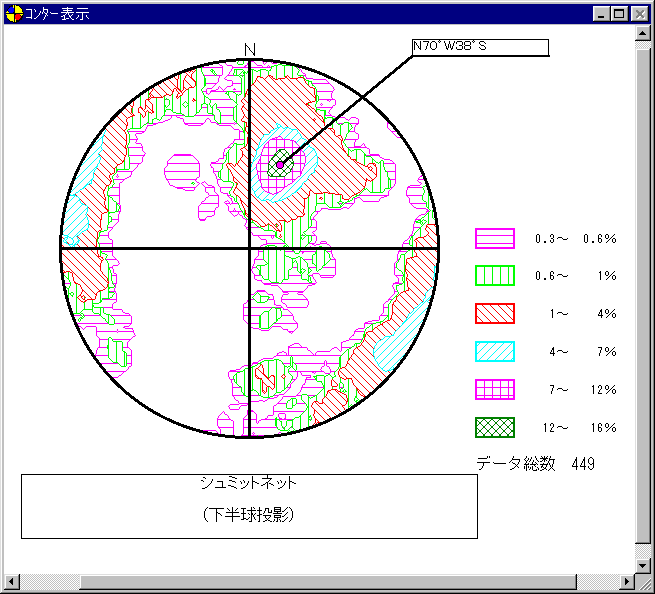Click the コンター表示 window title text

pyautogui.click(x=57, y=14)
